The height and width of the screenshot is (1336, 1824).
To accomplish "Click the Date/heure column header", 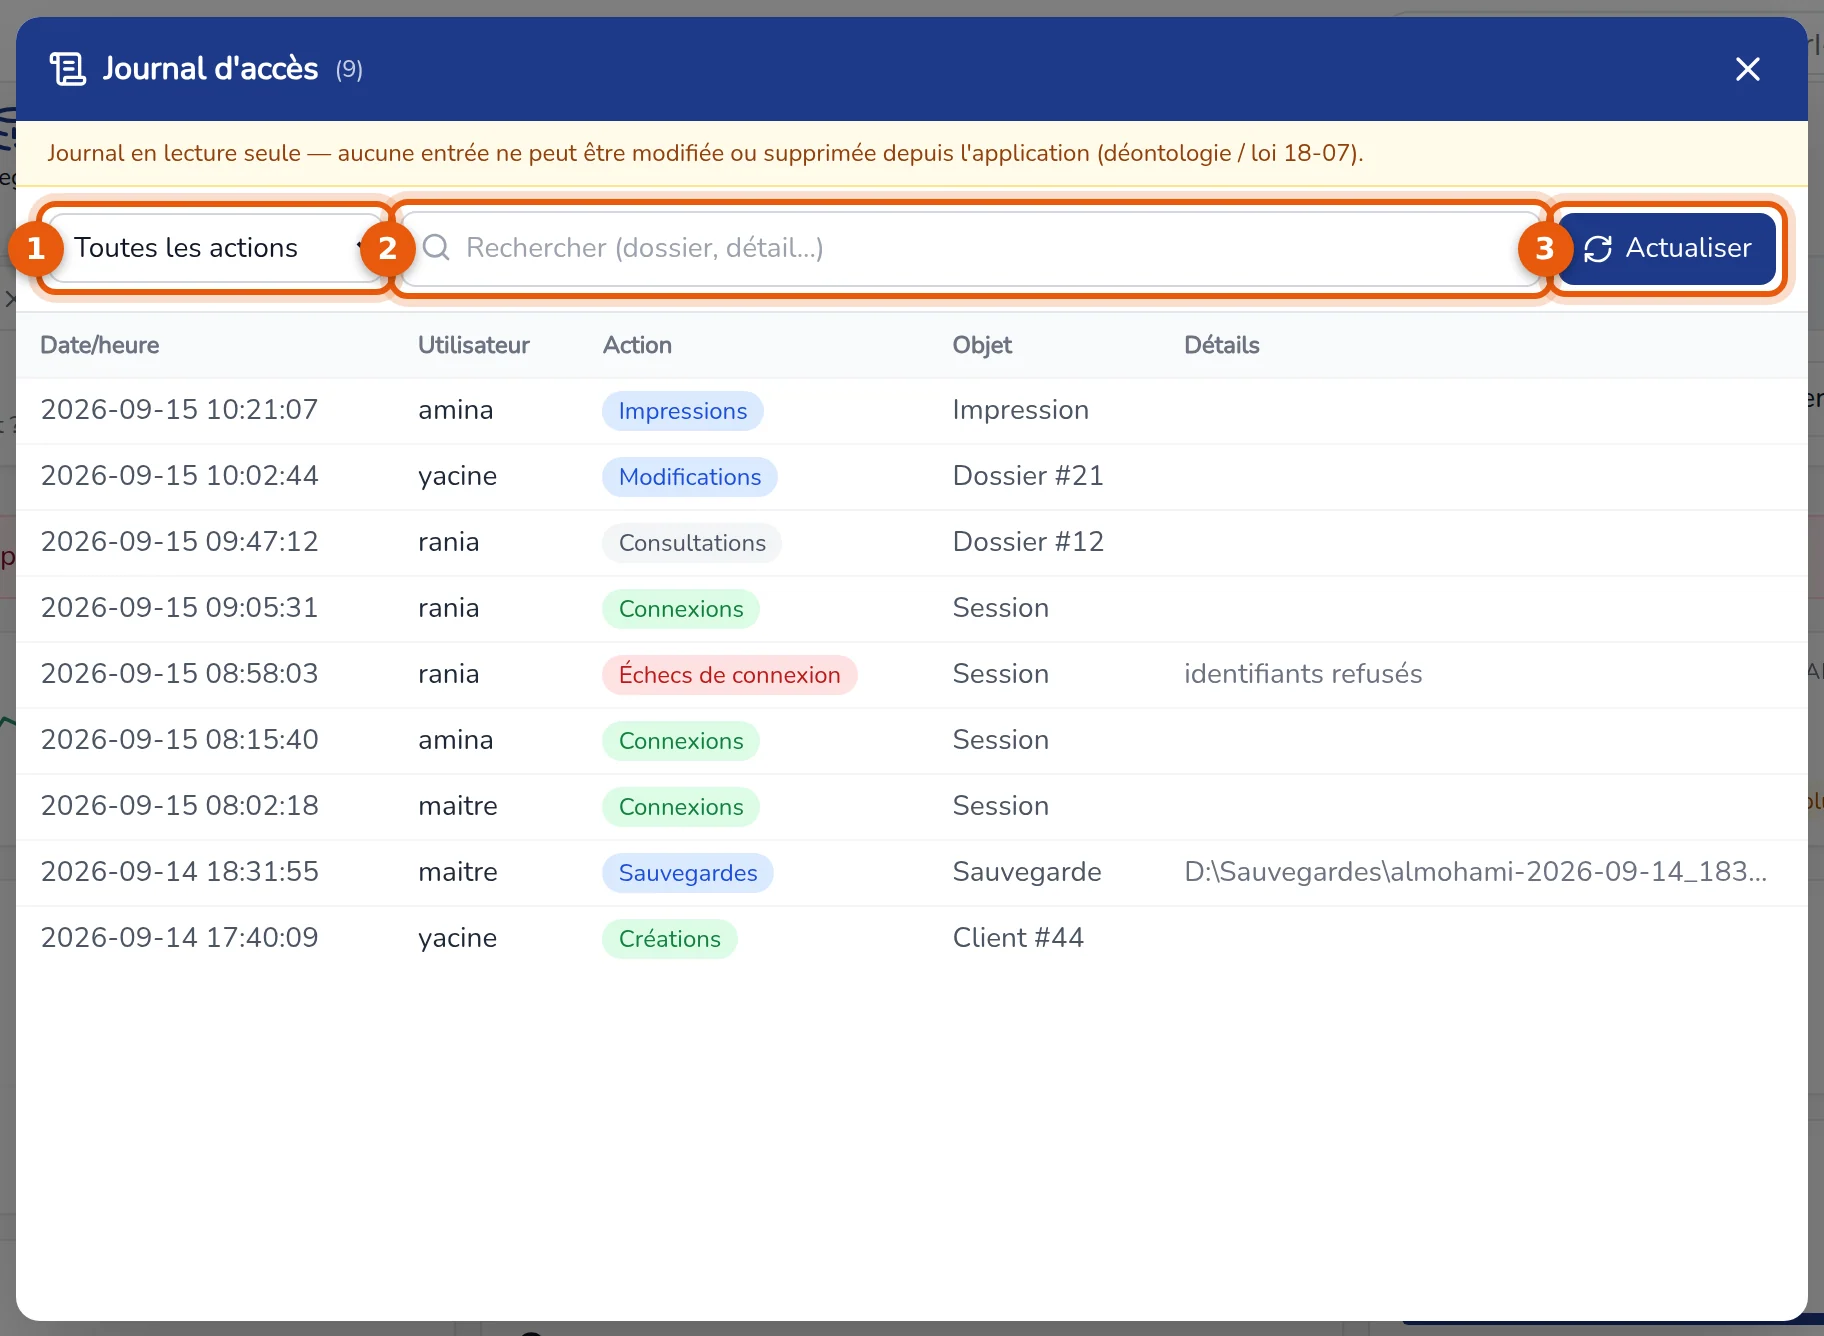I will [100, 345].
